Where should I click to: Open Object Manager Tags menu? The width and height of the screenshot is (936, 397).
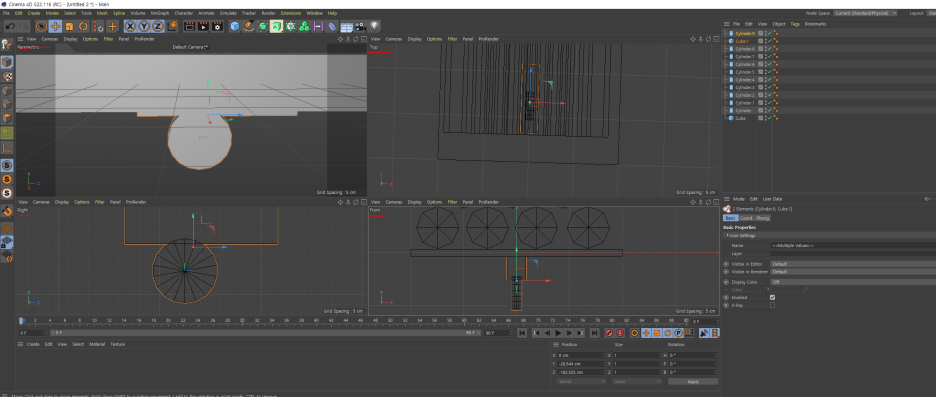(795, 24)
